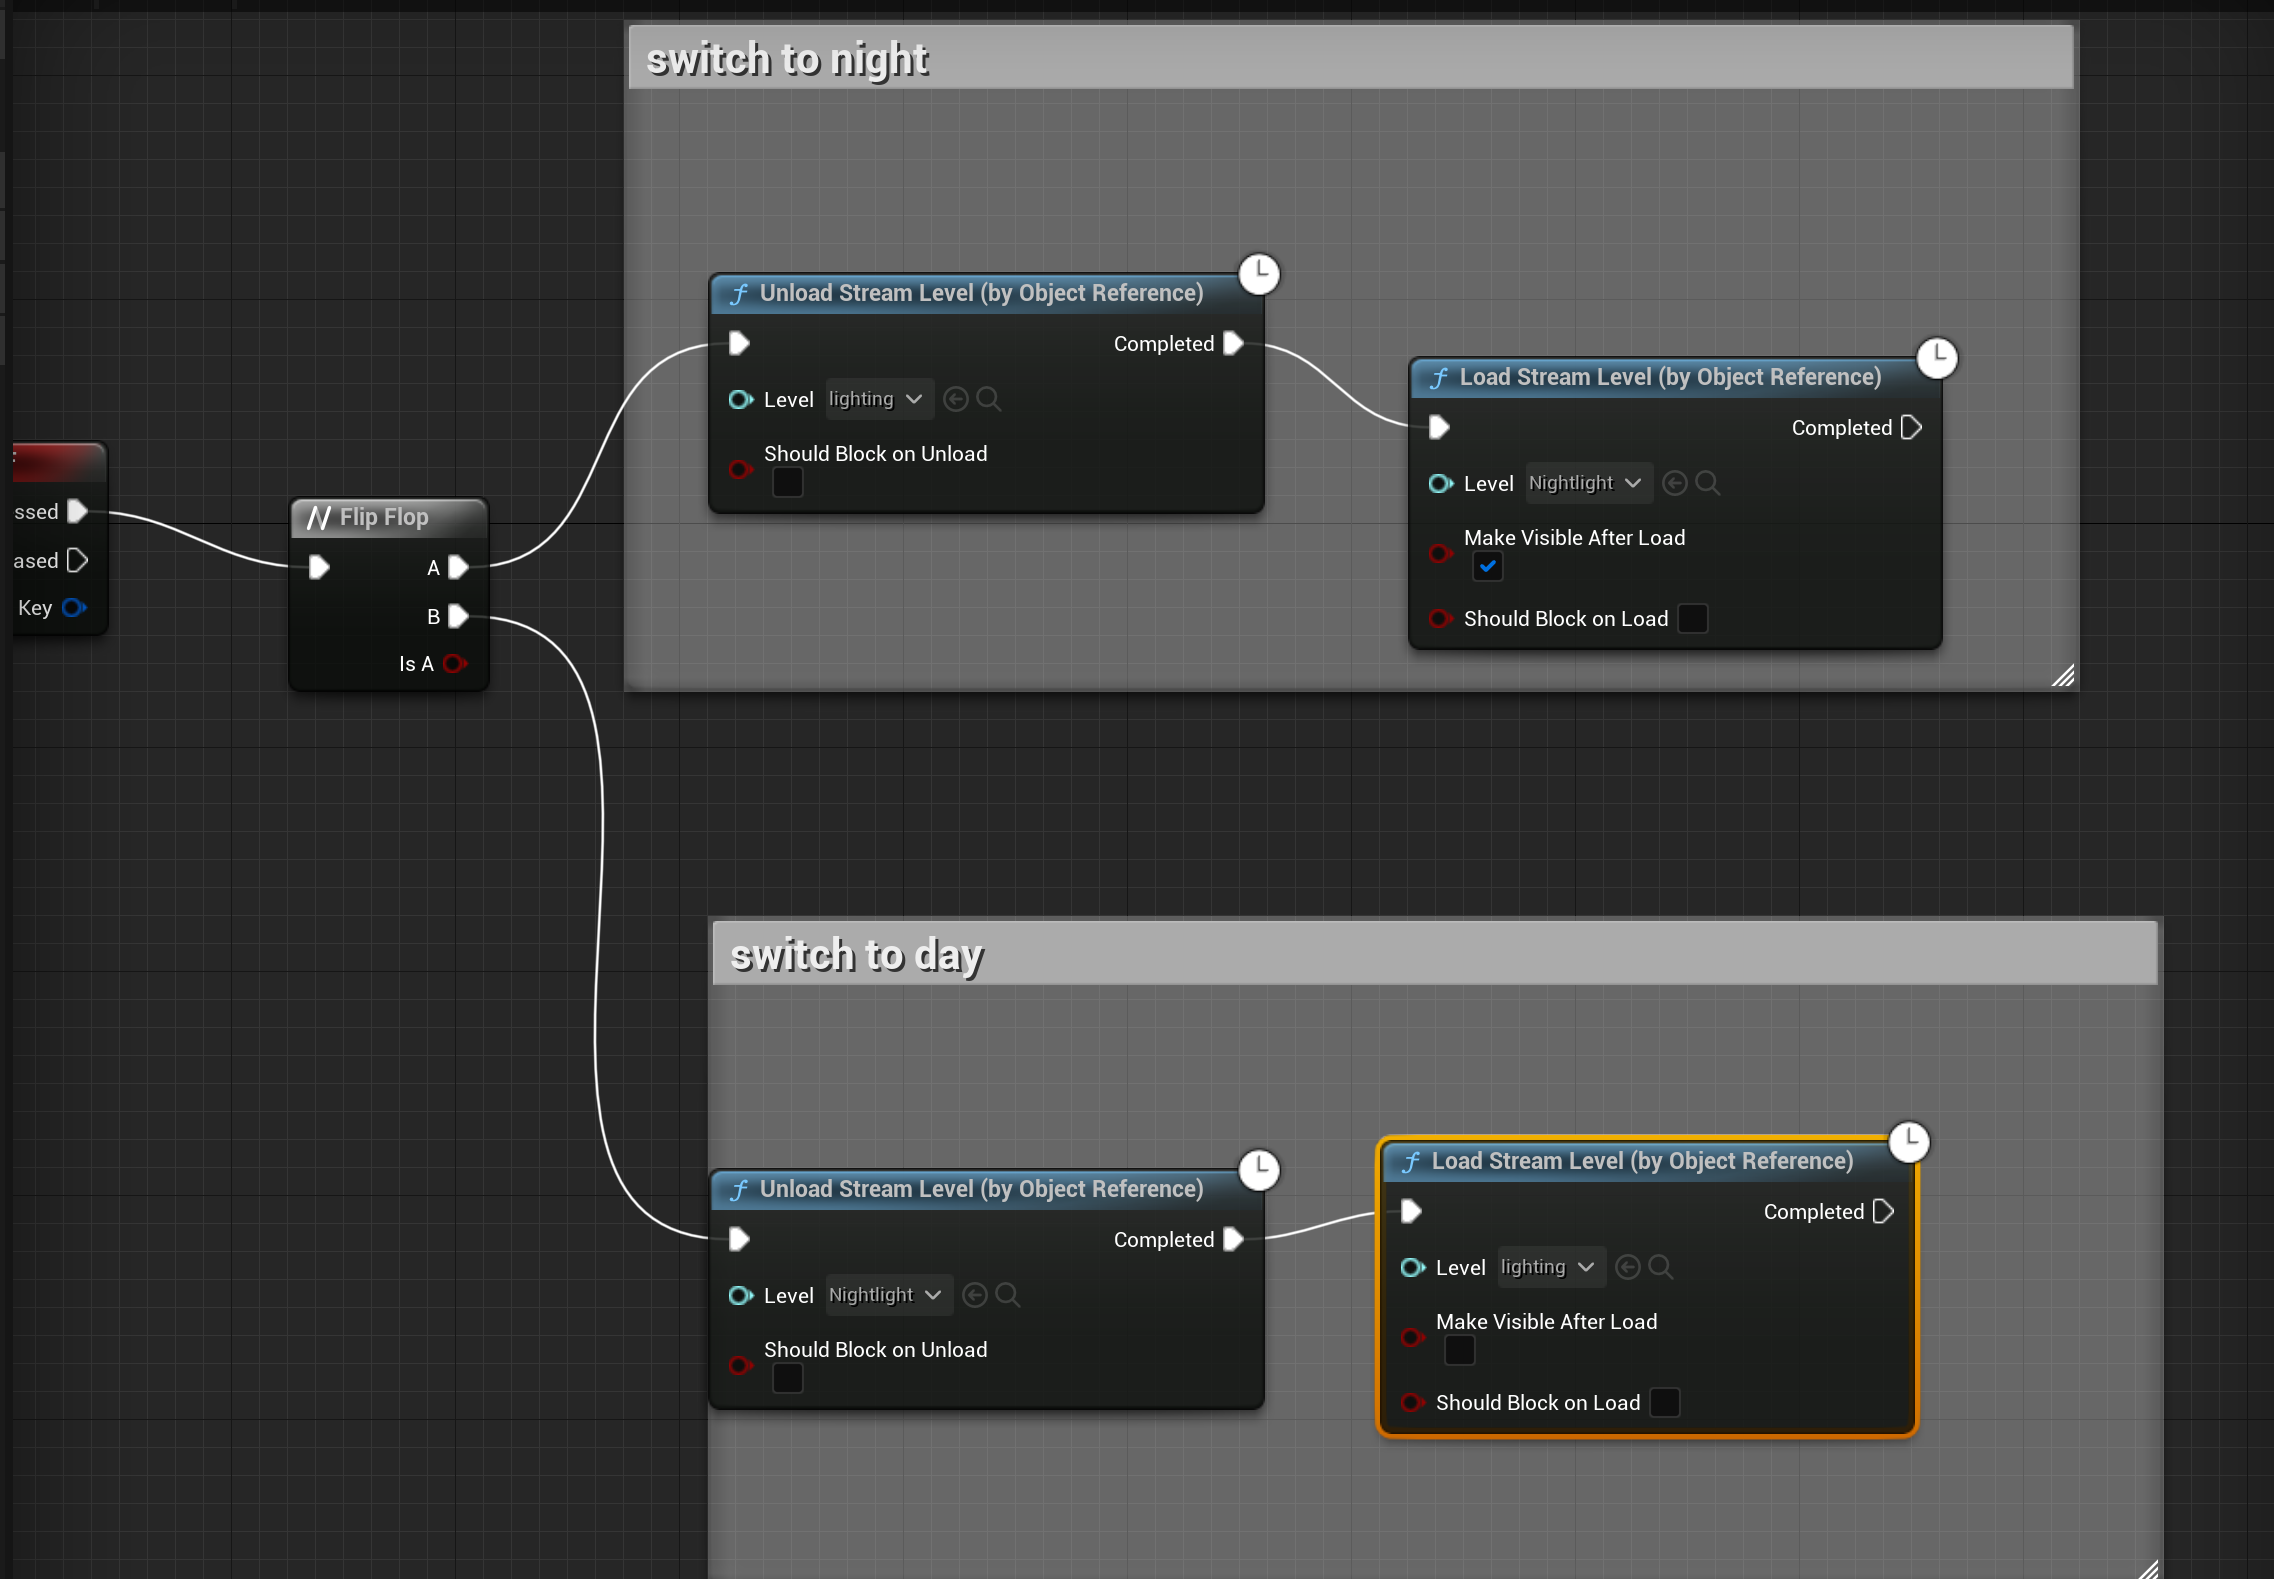Enable Should Block on Unload in day Unload node
Screen dimensions: 2274x1579
point(787,1379)
